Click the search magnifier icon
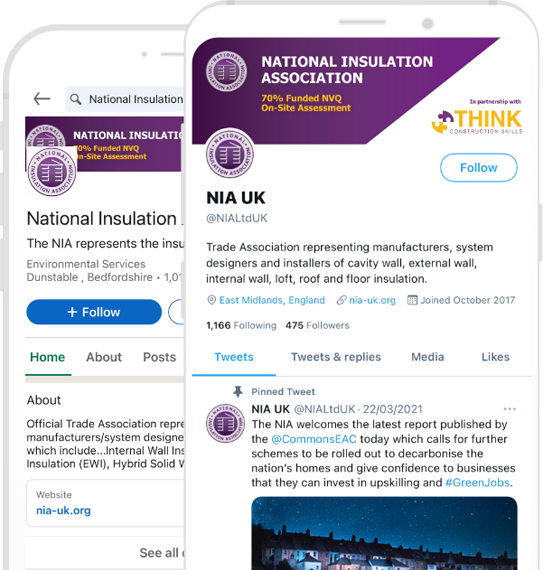 pos(76,99)
